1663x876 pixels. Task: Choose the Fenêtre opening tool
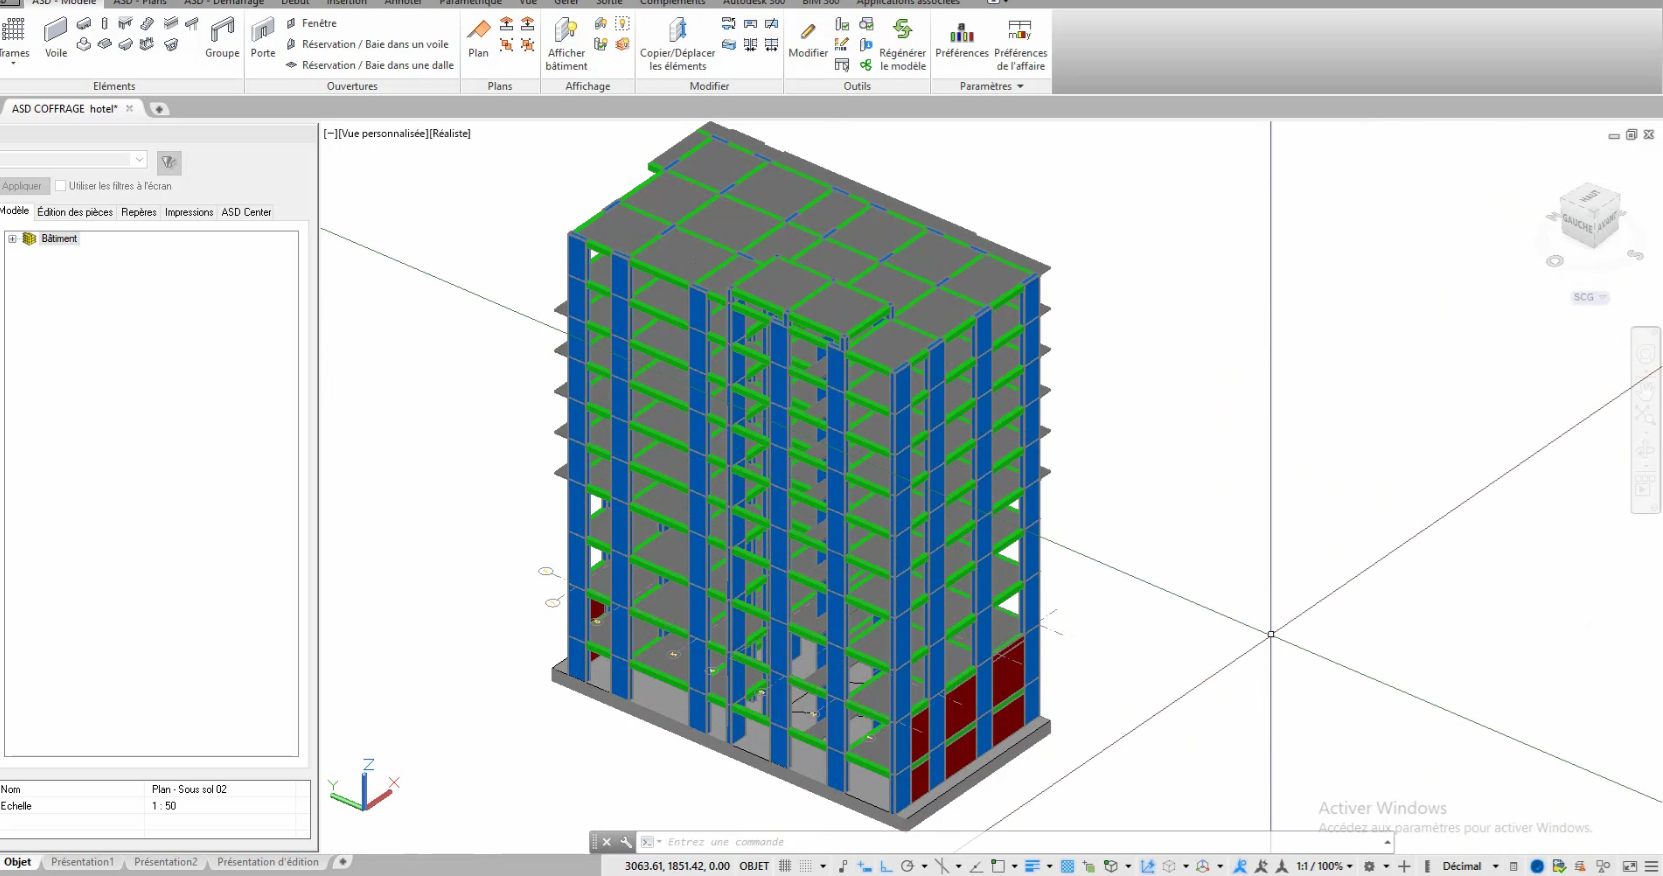point(311,23)
